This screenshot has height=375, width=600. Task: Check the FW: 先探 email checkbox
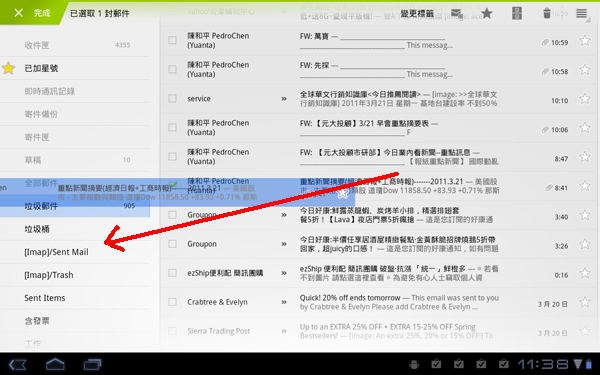173,69
